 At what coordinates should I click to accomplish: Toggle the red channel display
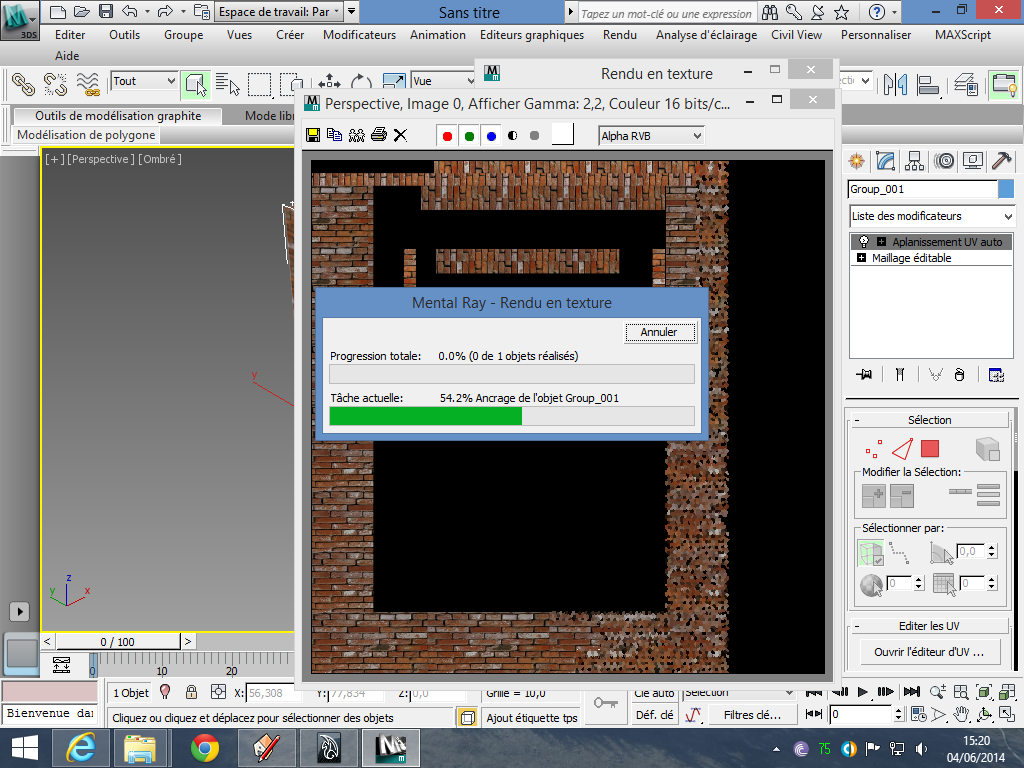coord(447,136)
